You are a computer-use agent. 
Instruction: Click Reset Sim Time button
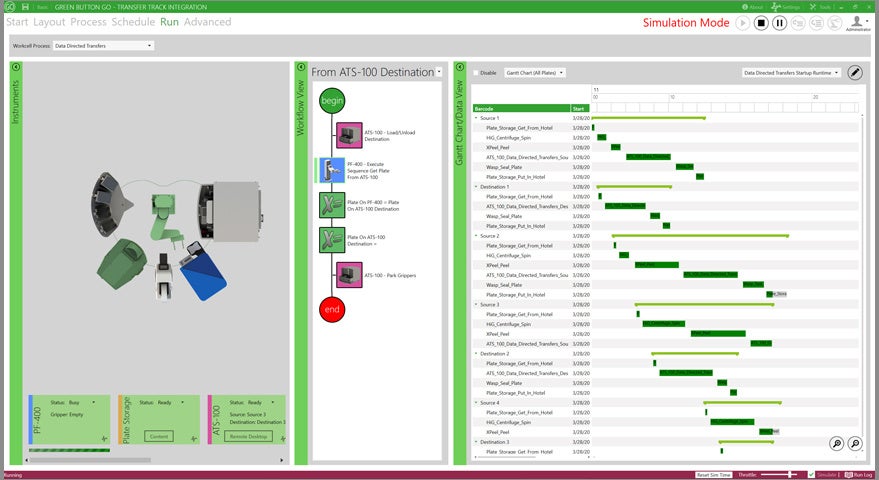tap(714, 475)
